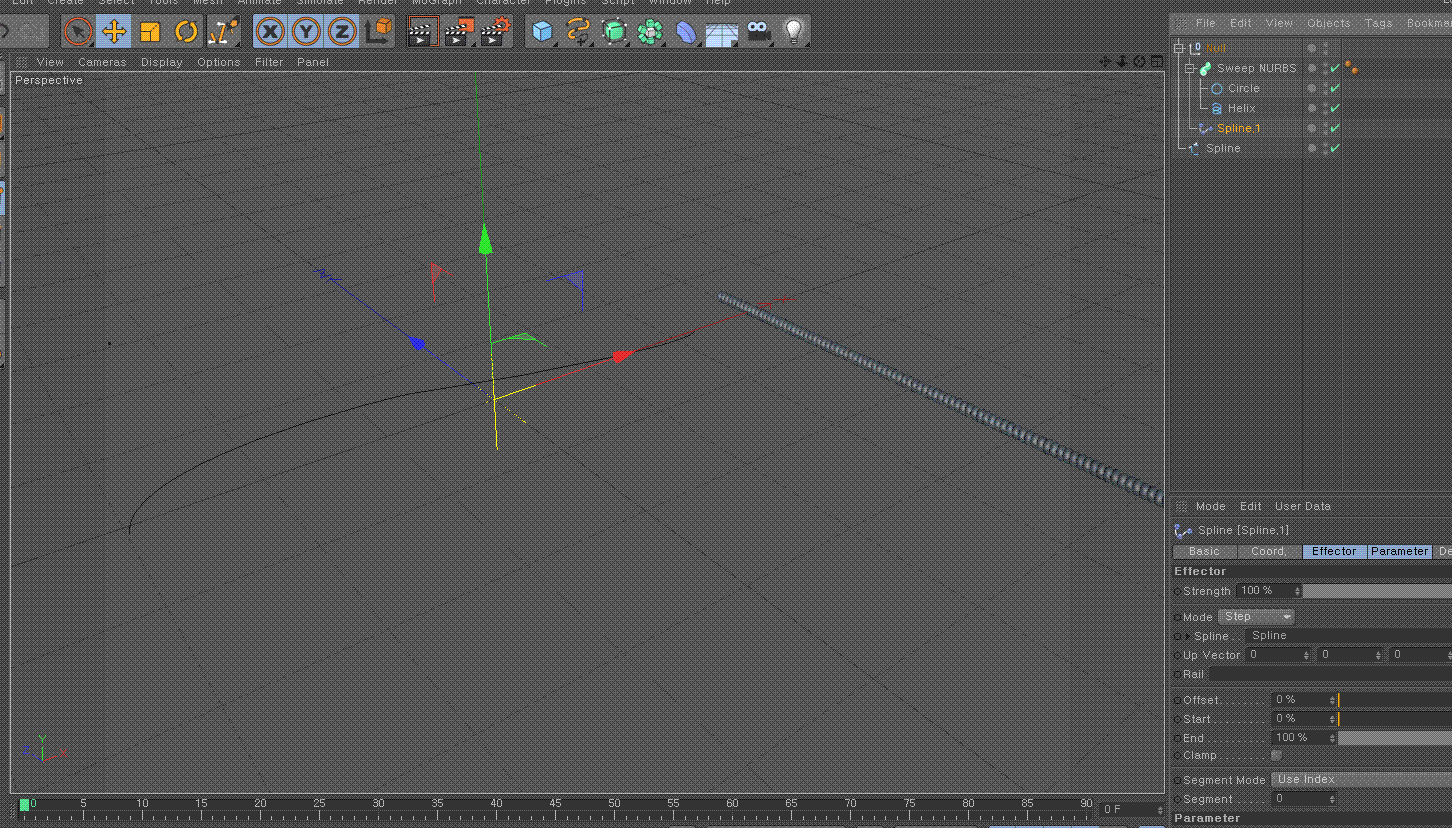Add a camera object
The width and height of the screenshot is (1452, 828).
[759, 32]
